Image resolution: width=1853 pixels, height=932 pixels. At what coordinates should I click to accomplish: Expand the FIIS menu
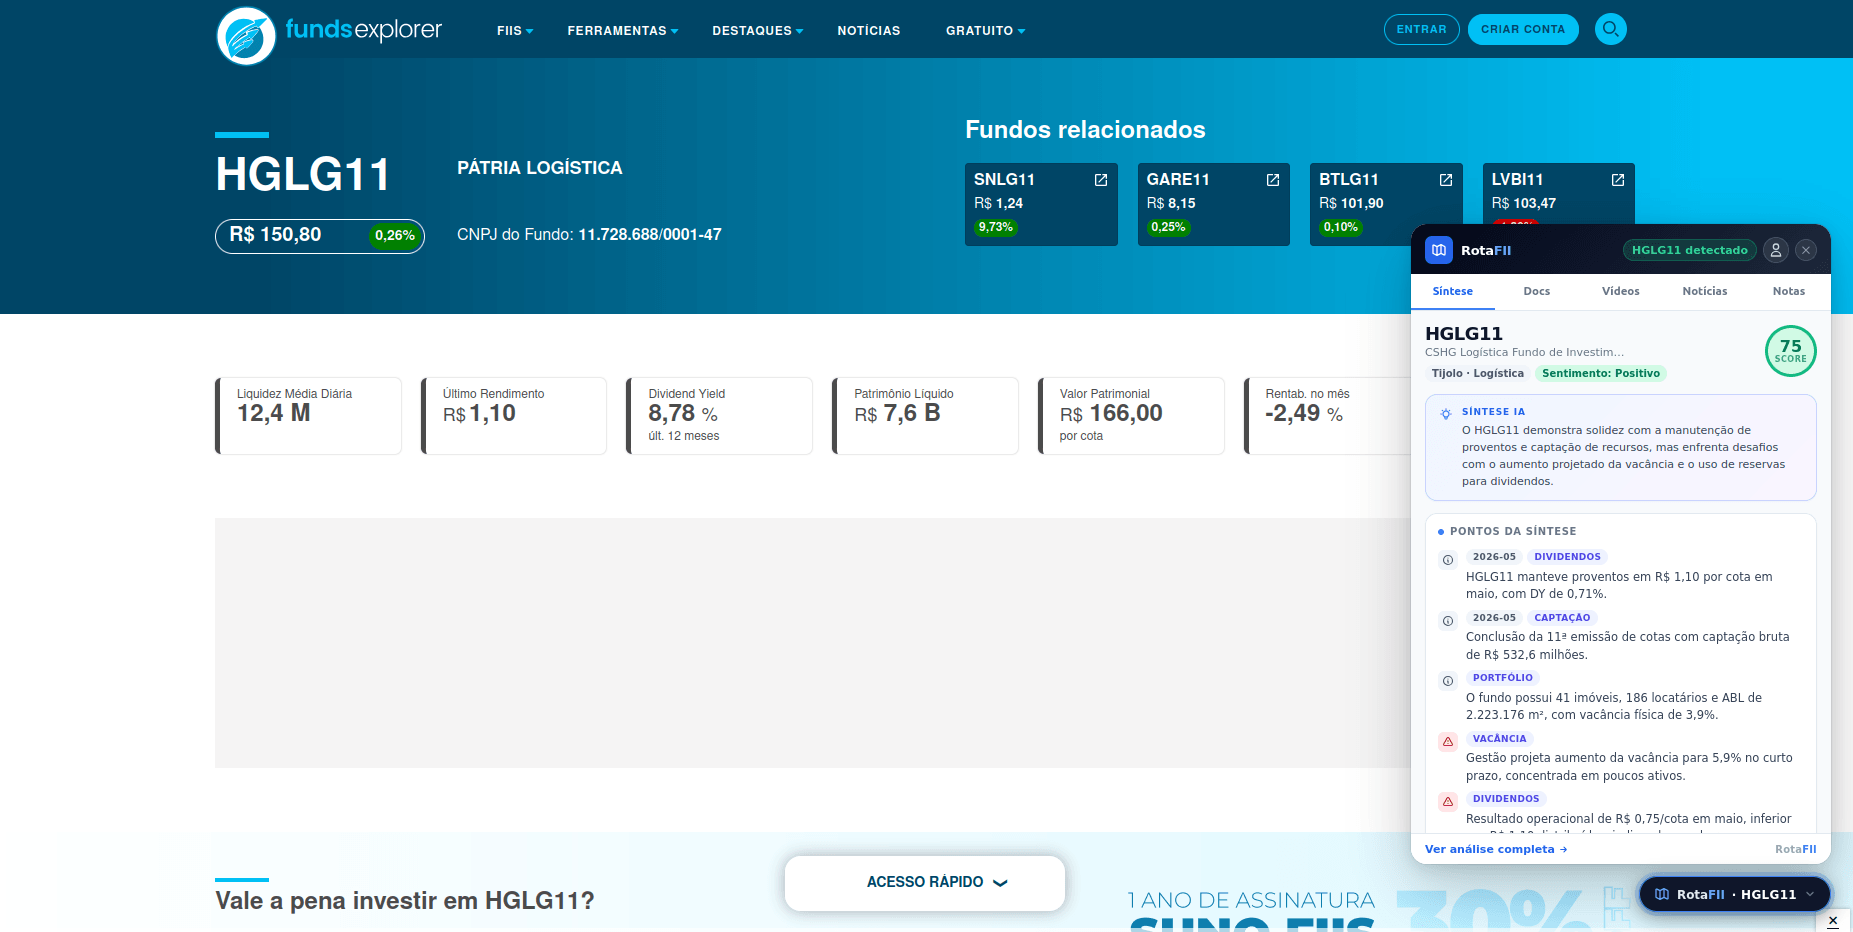(x=515, y=31)
